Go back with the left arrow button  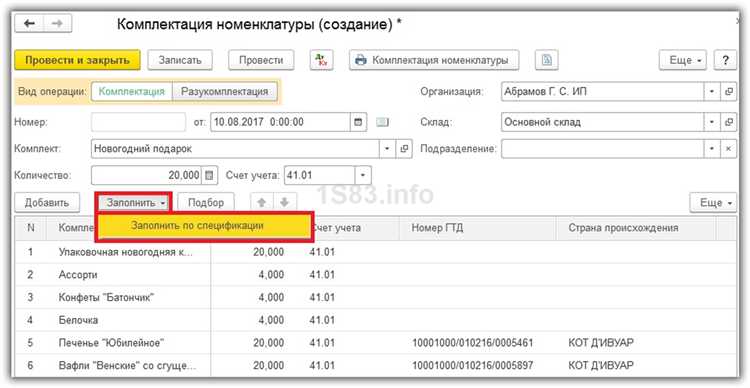point(29,24)
